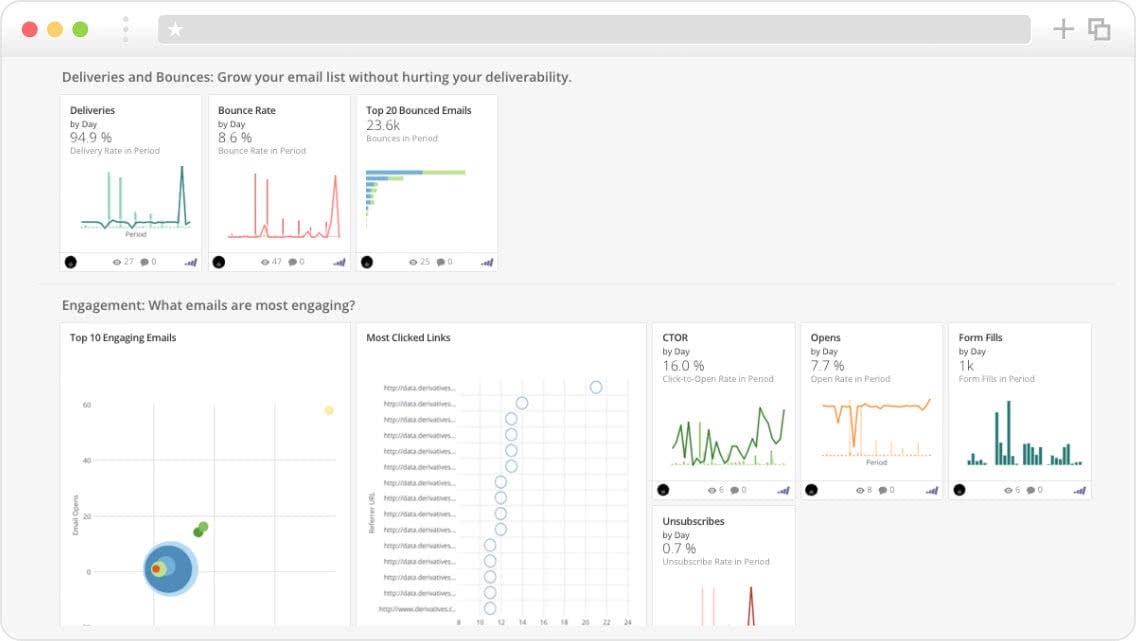
Task: Click the purple stats icon on the Deliveries tile
Action: (x=191, y=262)
